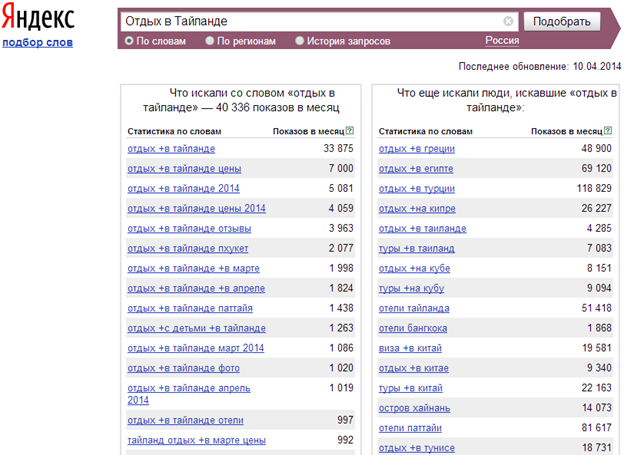Open help icon next to right Показов в месяц
The image size is (624, 455).
tap(608, 131)
